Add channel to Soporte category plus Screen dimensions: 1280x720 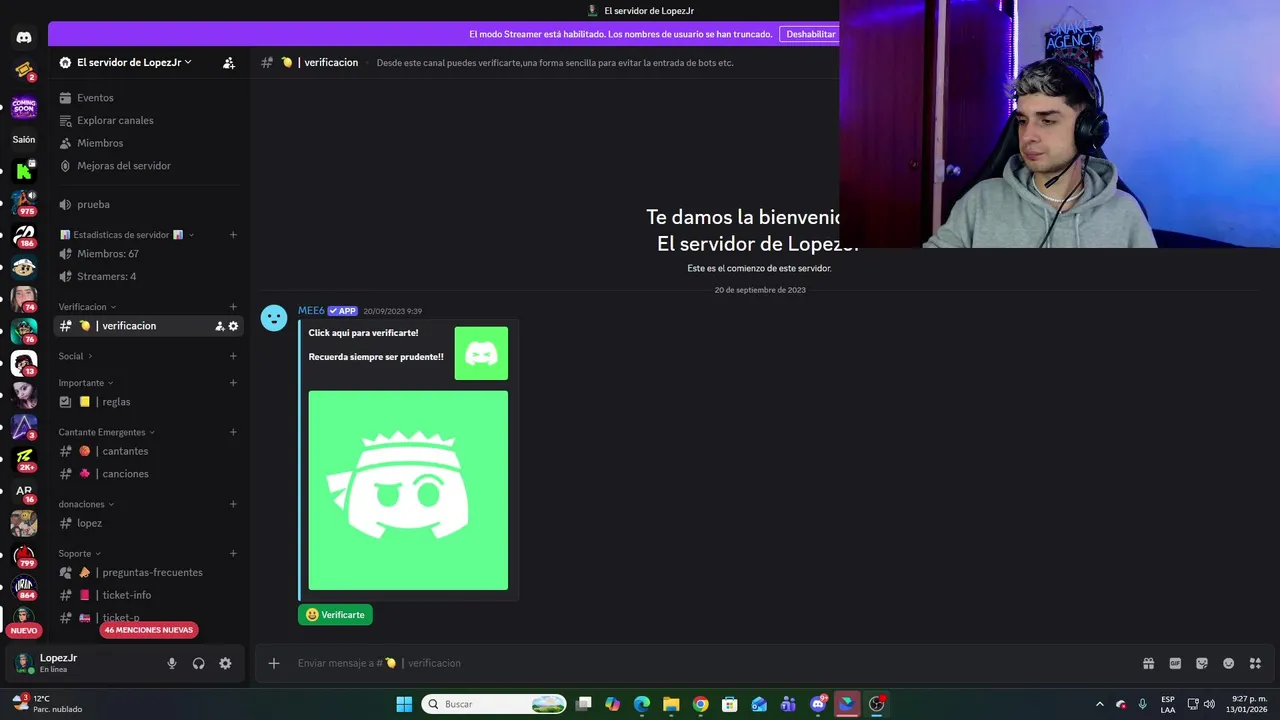(x=233, y=553)
